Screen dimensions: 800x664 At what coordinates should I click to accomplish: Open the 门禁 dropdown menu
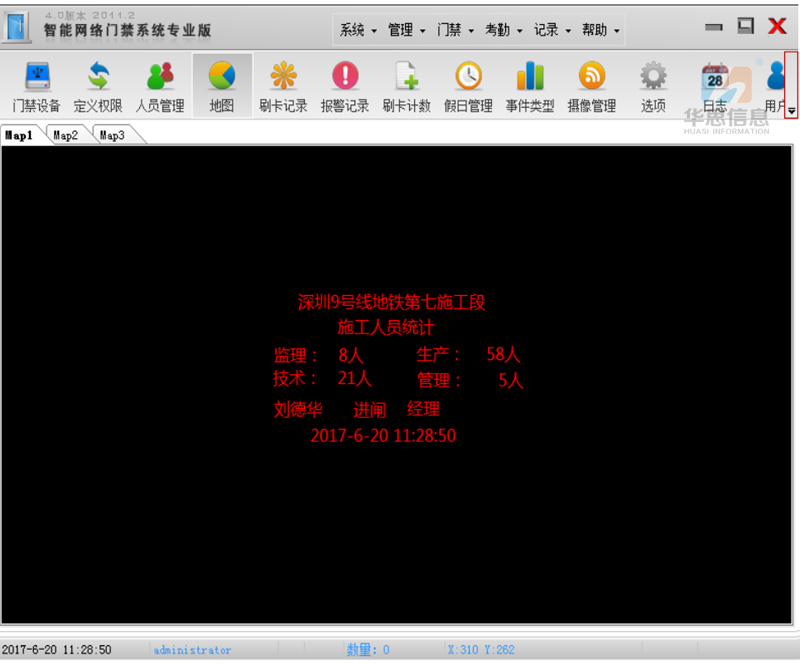(455, 30)
